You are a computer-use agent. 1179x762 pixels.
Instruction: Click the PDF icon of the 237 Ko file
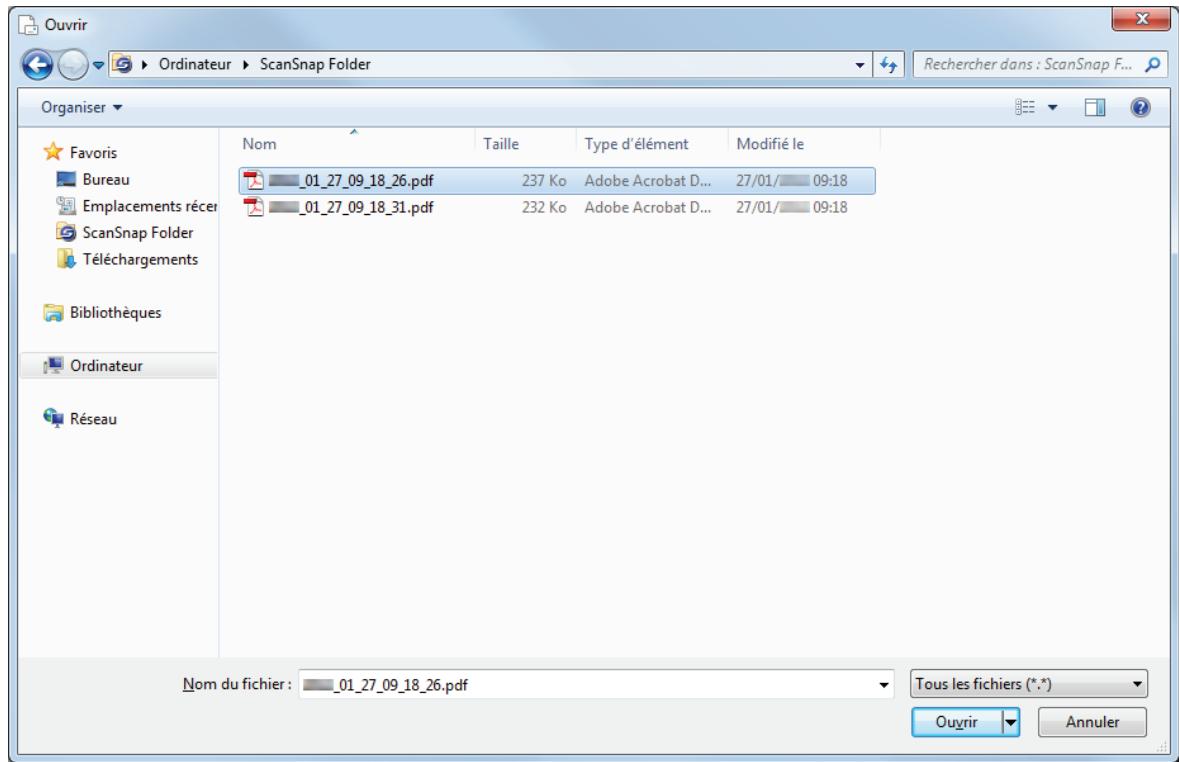click(x=253, y=181)
